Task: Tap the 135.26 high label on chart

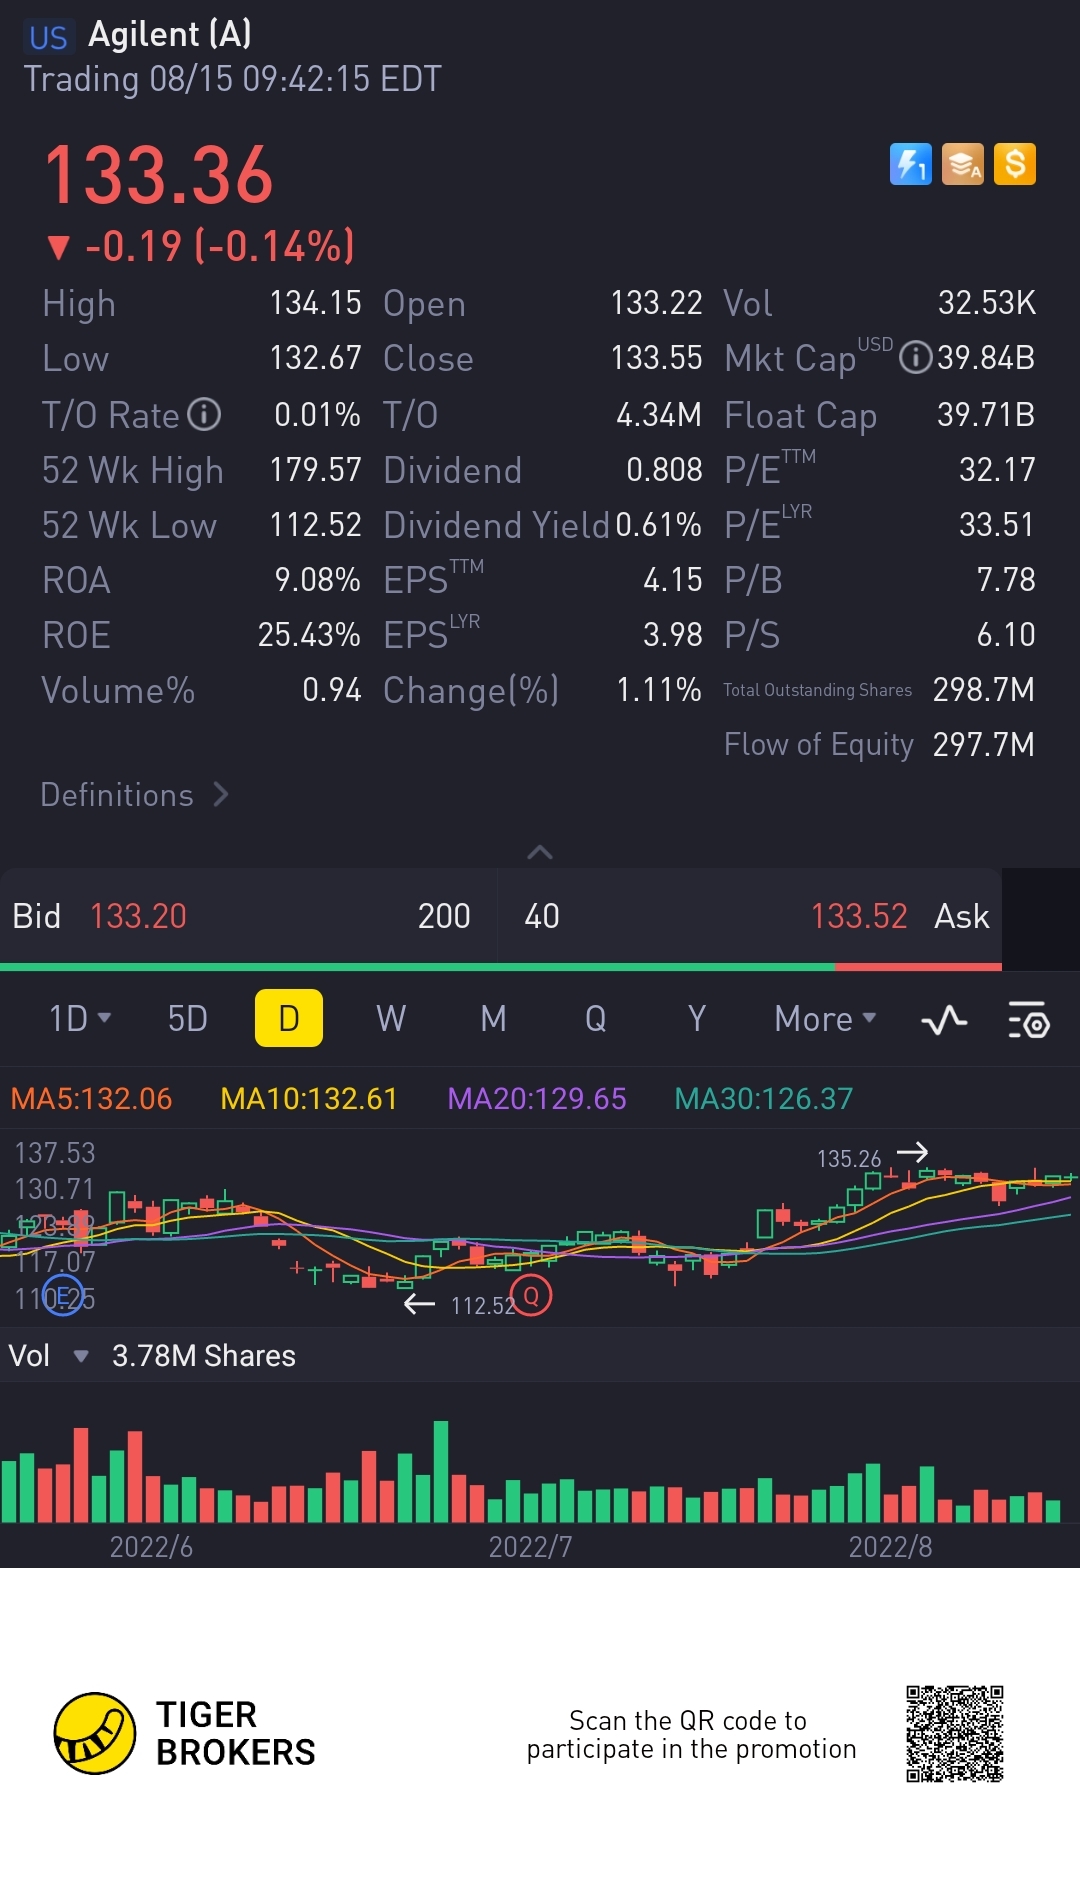Action: pos(849,1159)
